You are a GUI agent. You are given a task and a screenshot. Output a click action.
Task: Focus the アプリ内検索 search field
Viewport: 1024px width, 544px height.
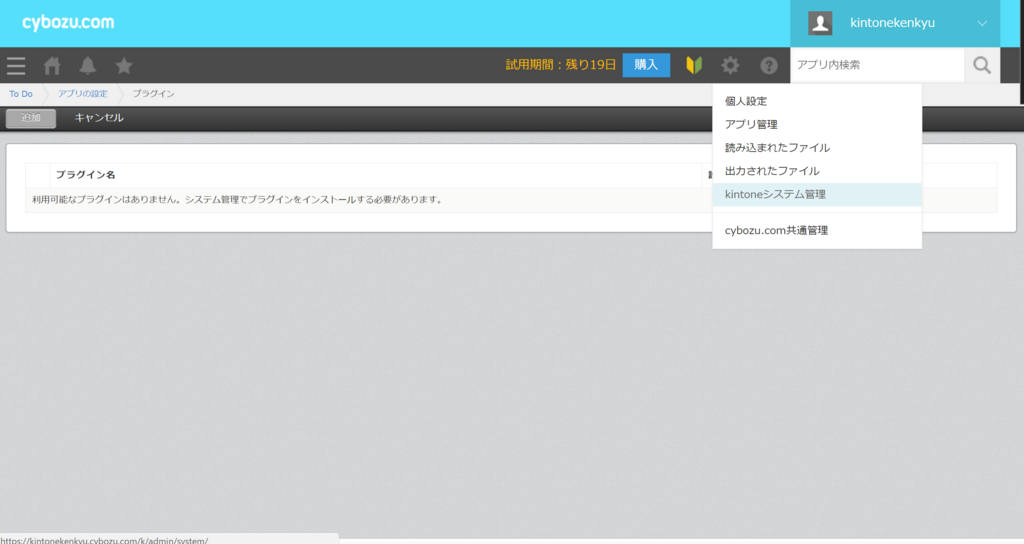877,65
